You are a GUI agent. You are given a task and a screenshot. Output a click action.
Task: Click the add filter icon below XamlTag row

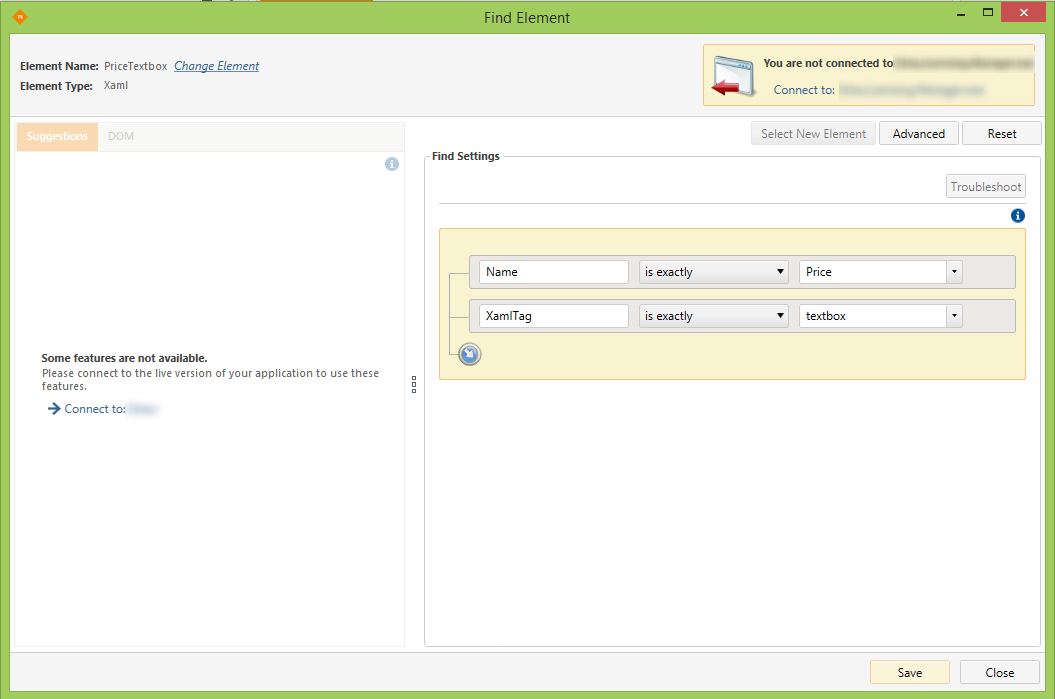coord(469,354)
